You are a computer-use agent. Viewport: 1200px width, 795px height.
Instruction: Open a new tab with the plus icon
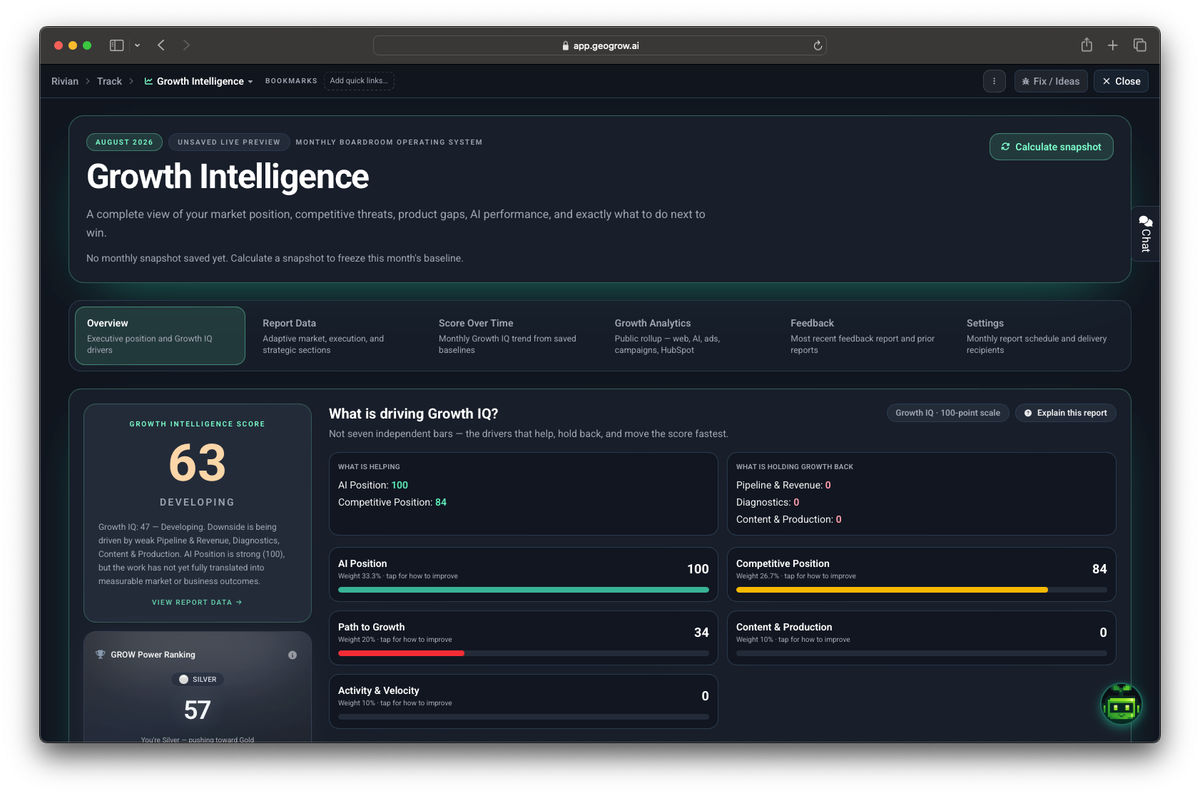pyautogui.click(x=1113, y=45)
